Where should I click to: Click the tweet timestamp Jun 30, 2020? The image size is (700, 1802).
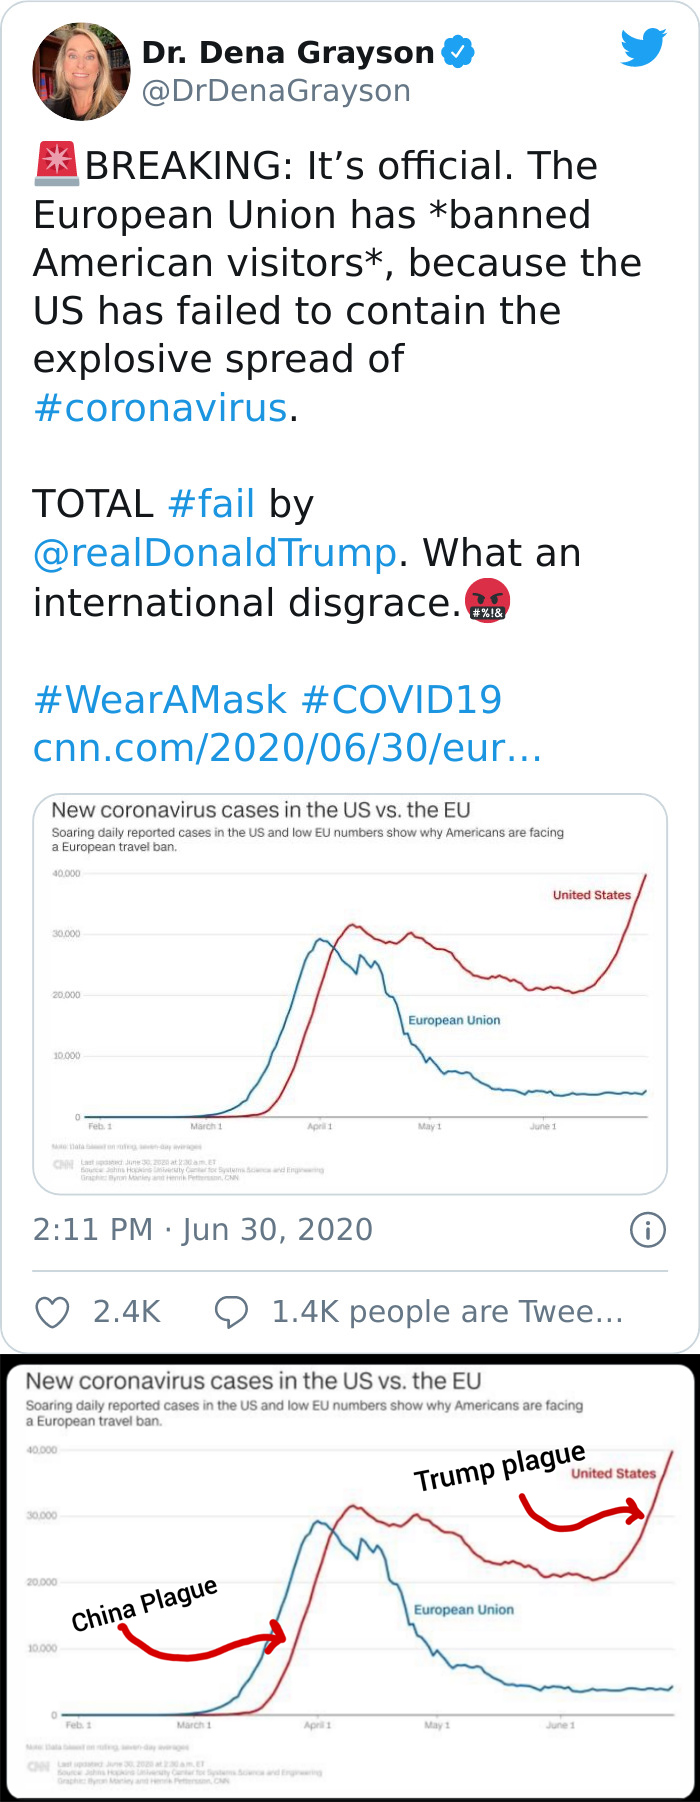pyautogui.click(x=200, y=1229)
